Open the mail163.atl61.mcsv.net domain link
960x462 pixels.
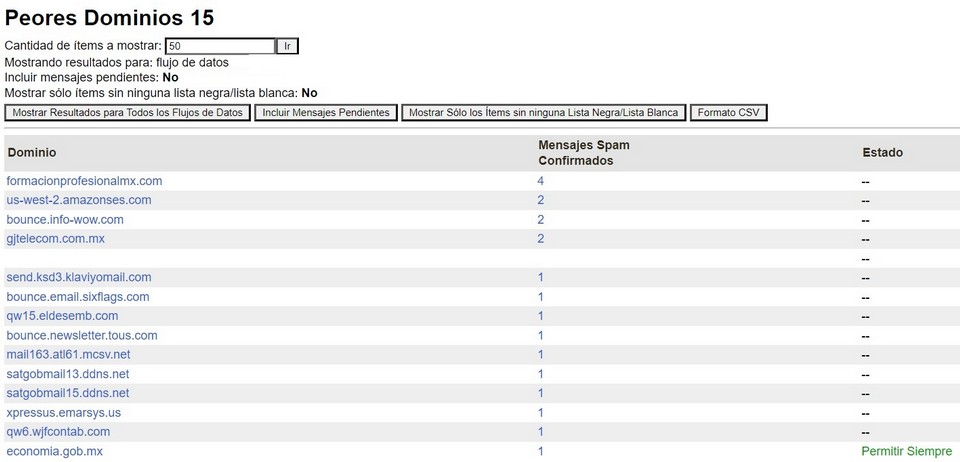[68, 355]
